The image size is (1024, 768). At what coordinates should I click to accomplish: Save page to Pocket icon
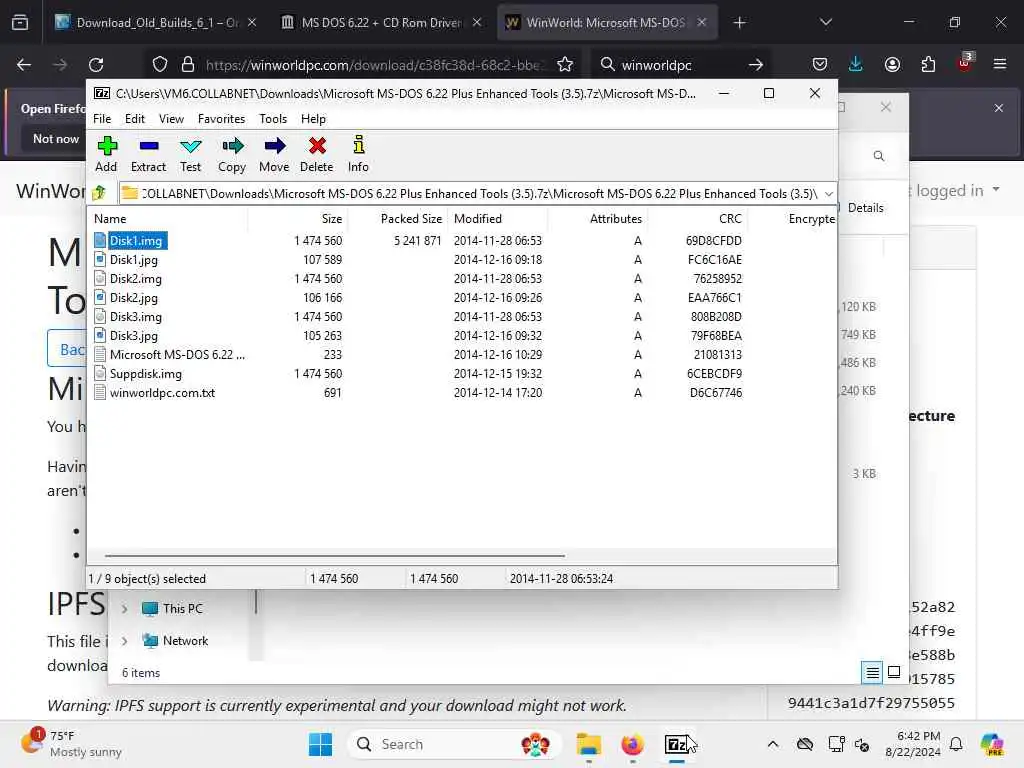(820, 65)
